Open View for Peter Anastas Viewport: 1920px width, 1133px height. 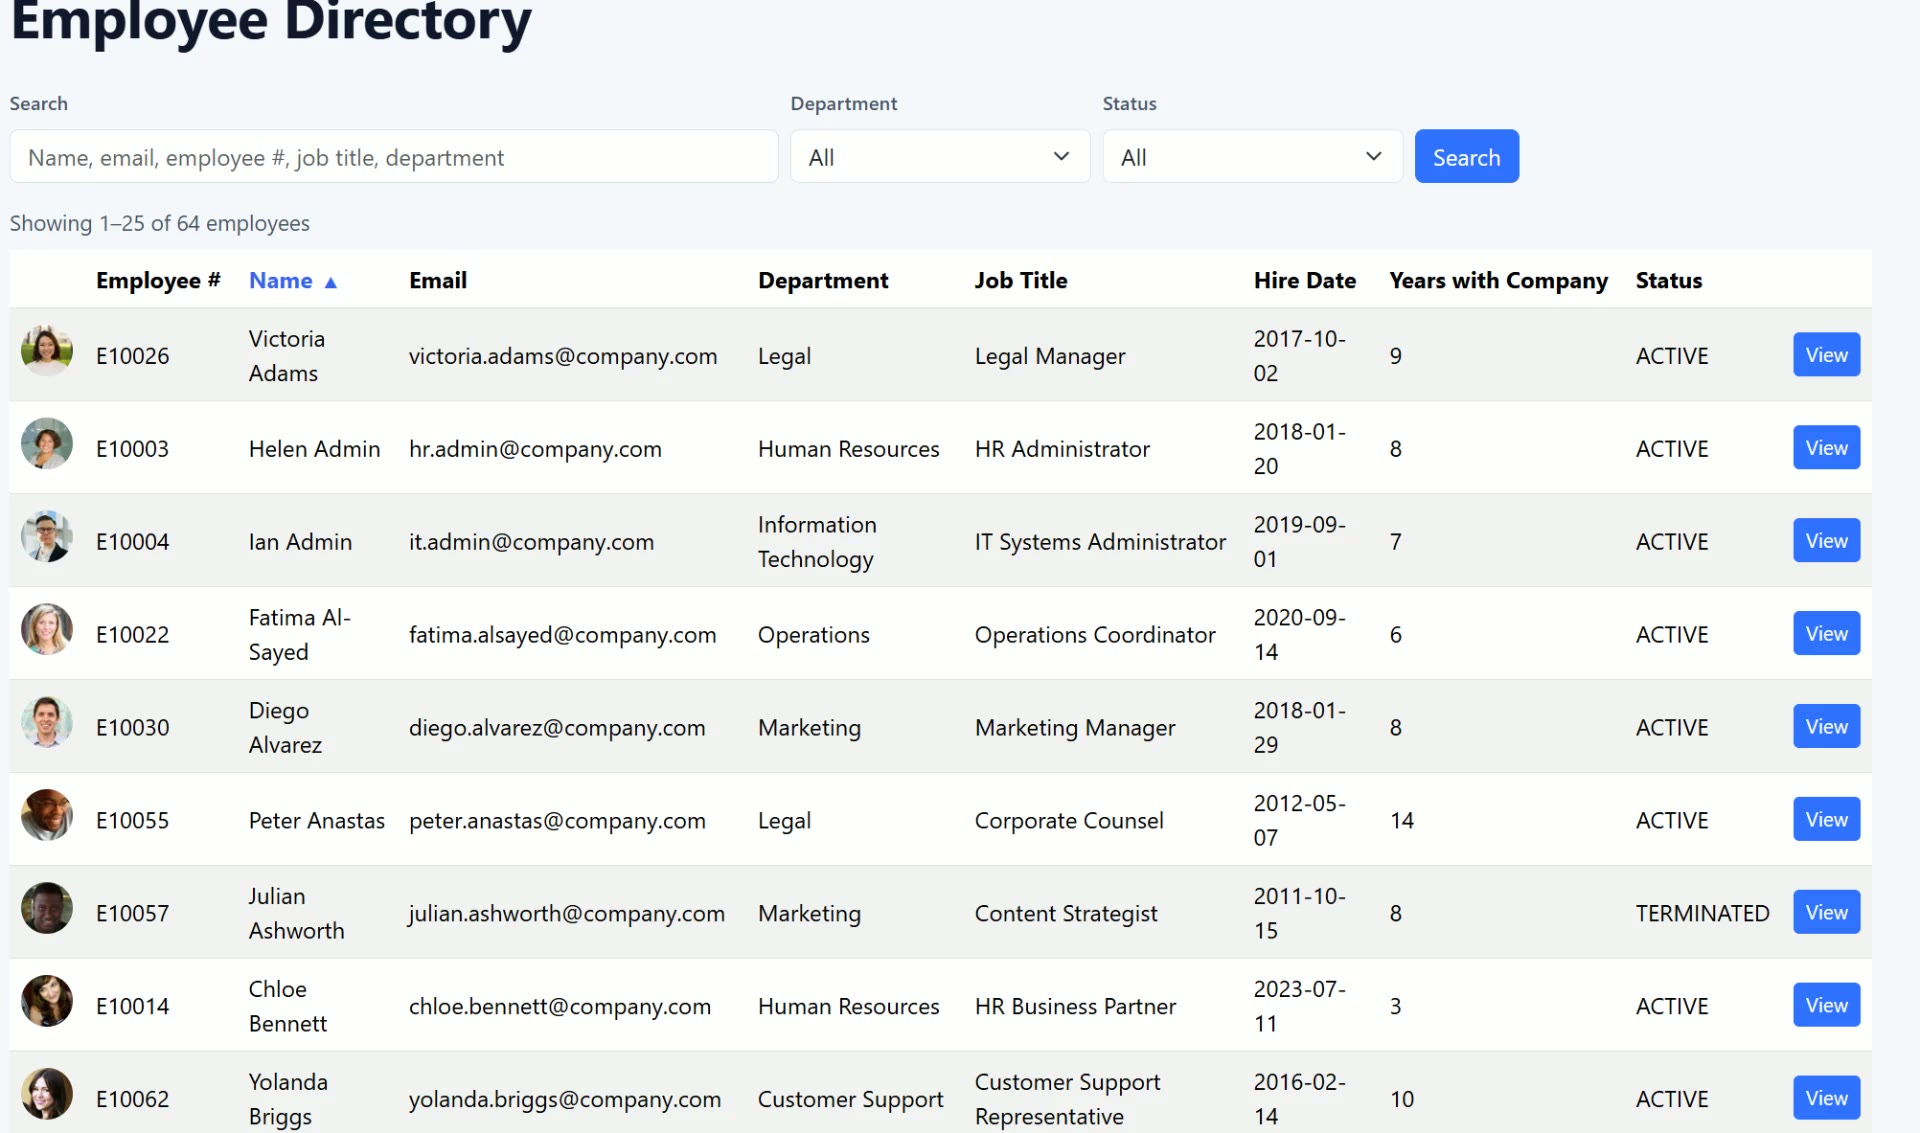pyautogui.click(x=1826, y=820)
